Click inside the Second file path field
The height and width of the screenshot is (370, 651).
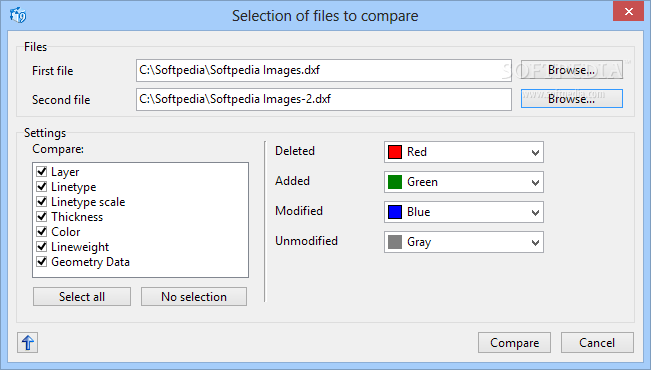324,99
